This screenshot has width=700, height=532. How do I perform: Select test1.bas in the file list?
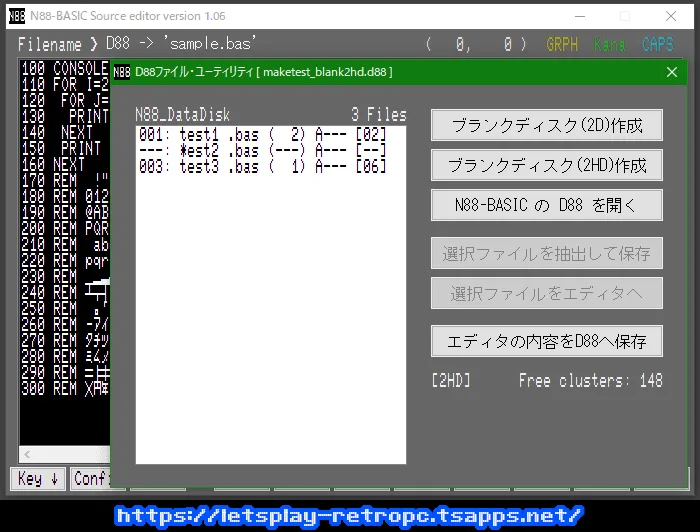(x=262, y=135)
